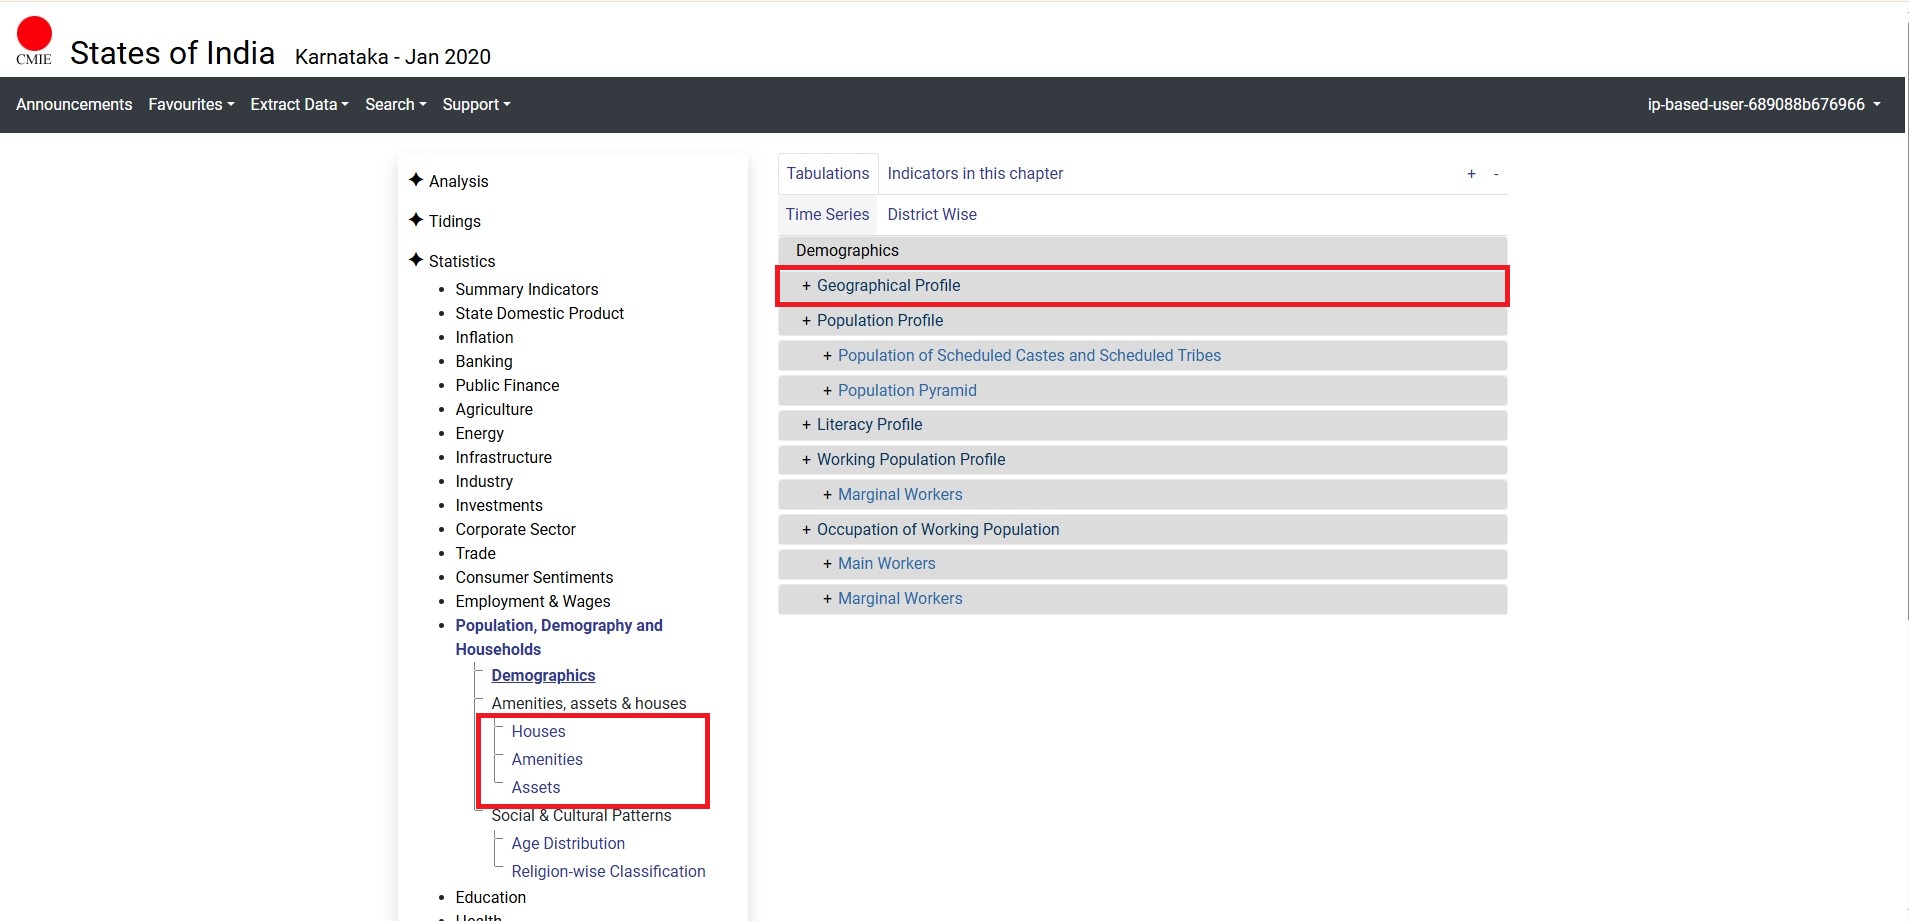Screen dimensions: 1909x921
Task: Expand the Tidings star section
Action: point(416,220)
